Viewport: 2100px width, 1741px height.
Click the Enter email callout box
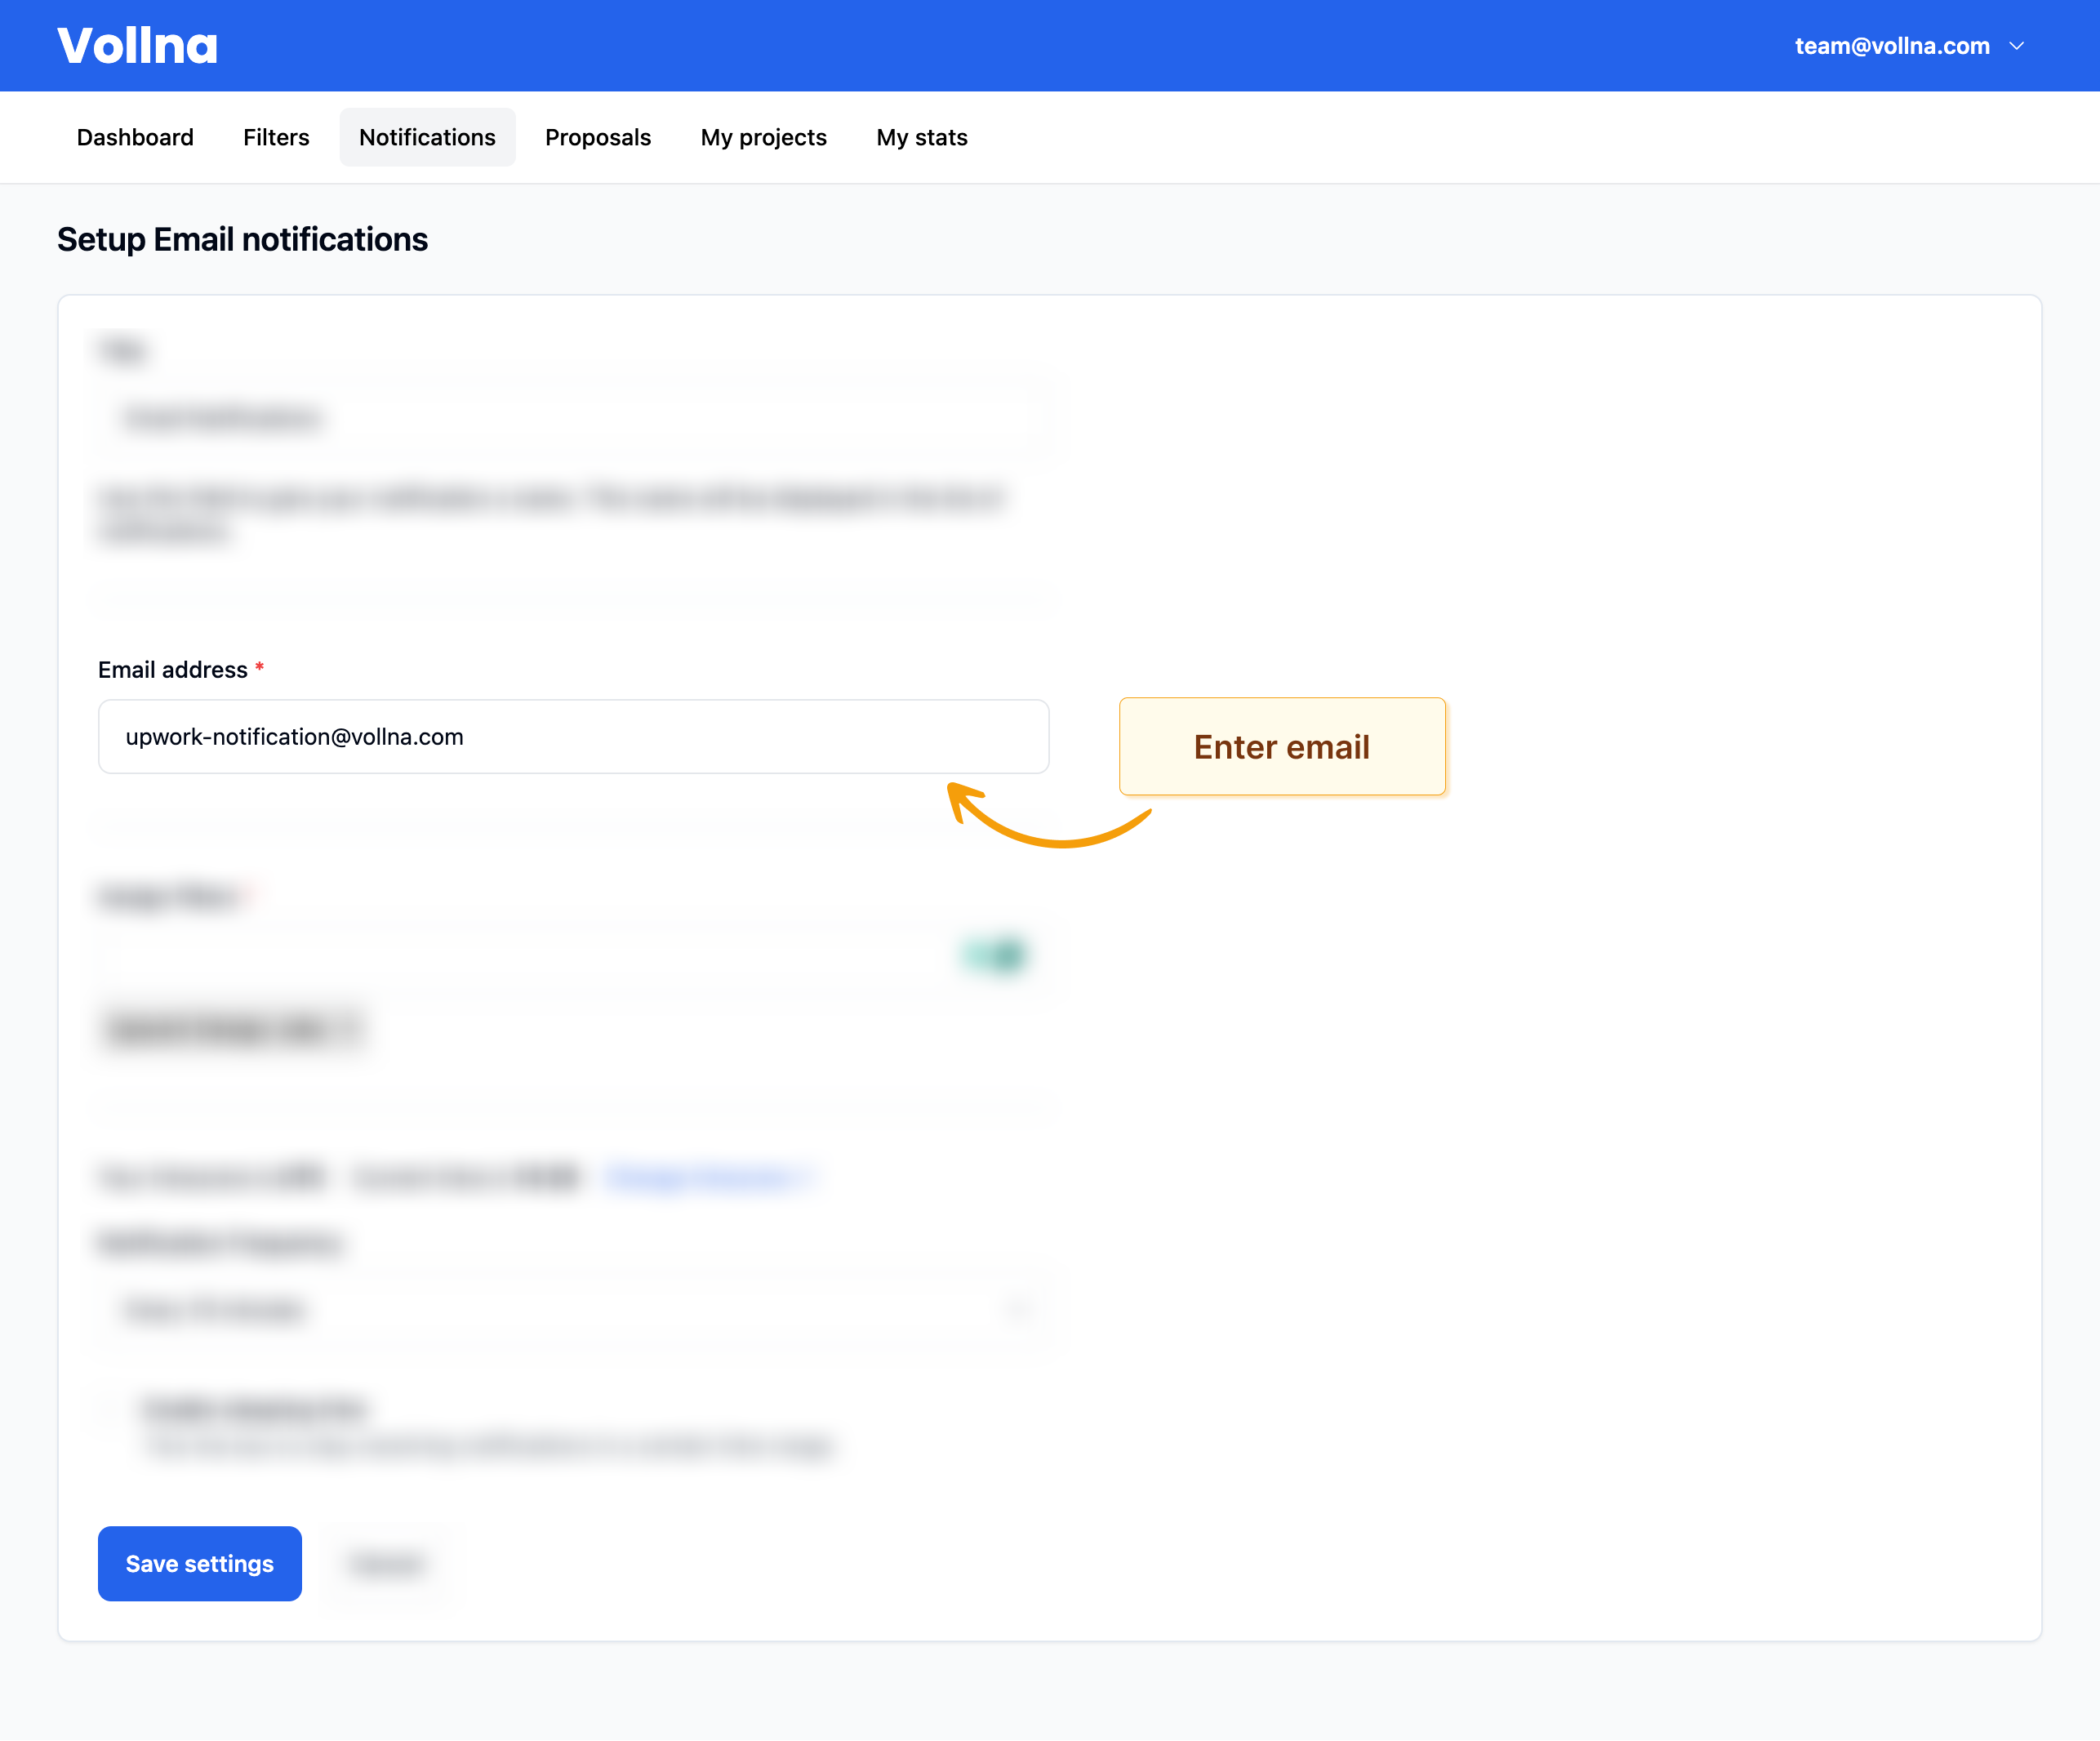[1281, 747]
